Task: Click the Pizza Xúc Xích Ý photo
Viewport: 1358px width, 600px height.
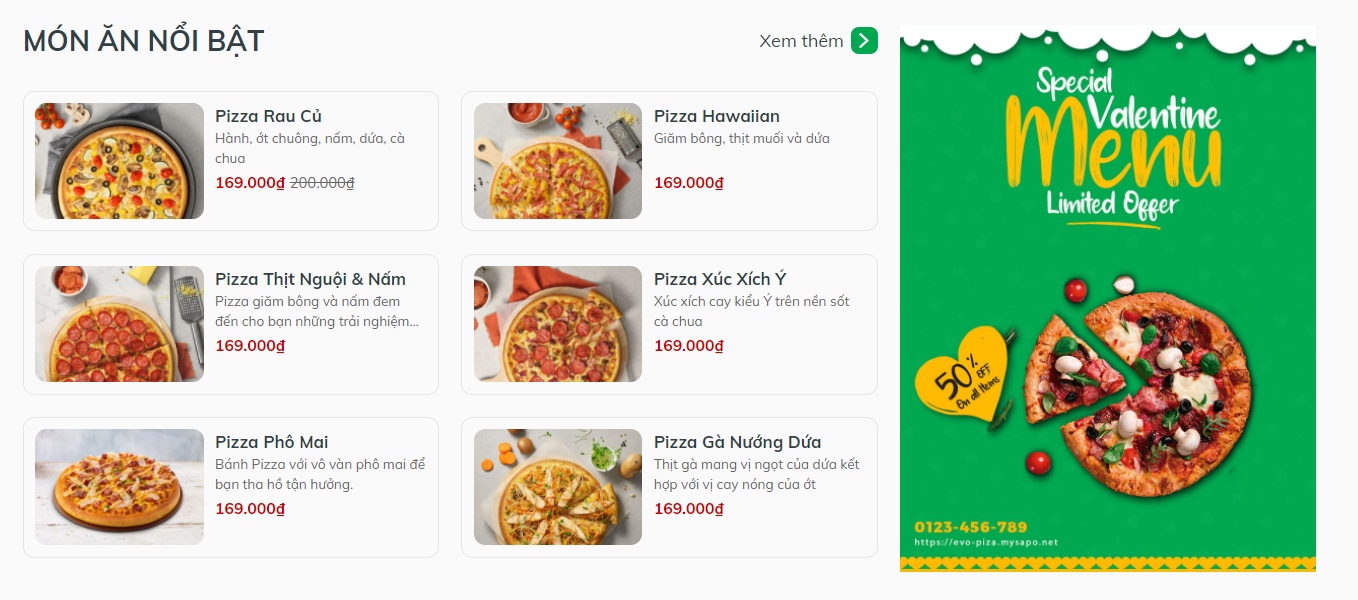Action: point(557,324)
